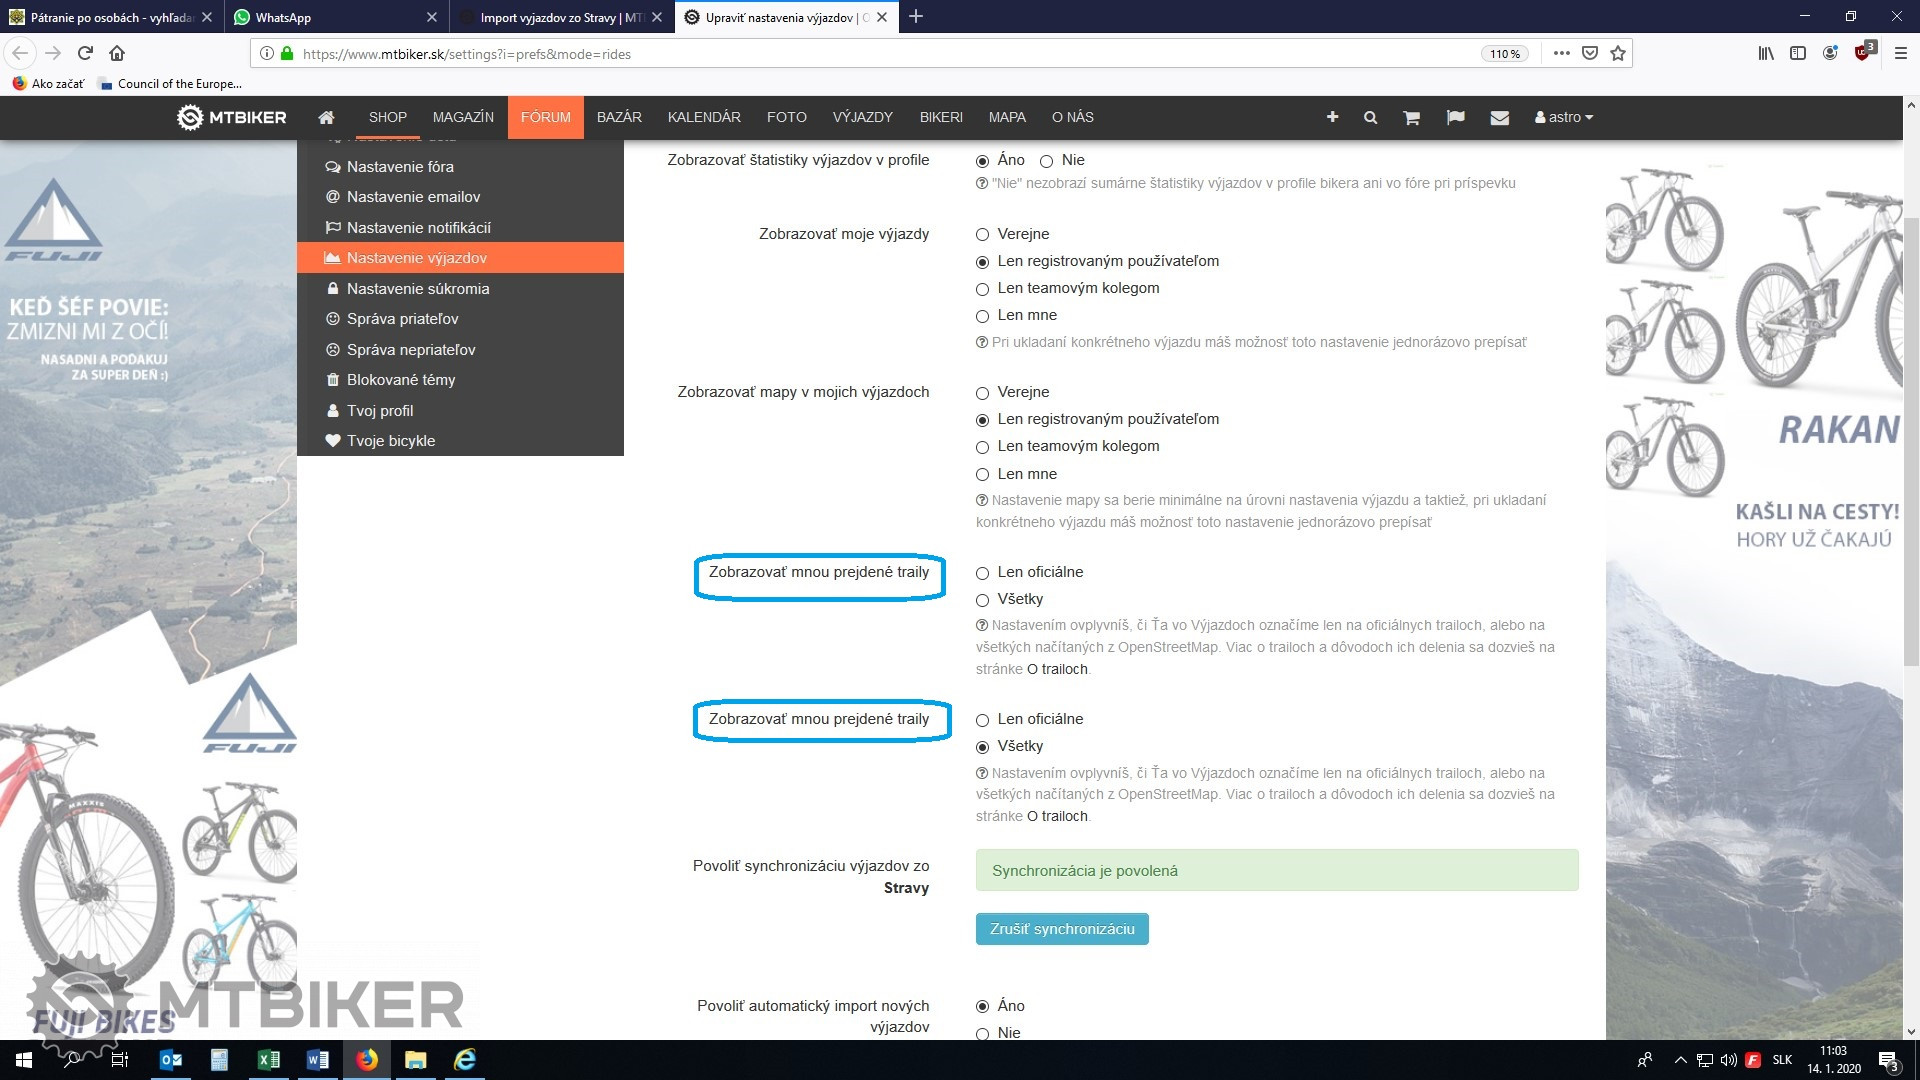
Task: Click 'Zrušiť synchronizáciu' button
Action: 1061,929
